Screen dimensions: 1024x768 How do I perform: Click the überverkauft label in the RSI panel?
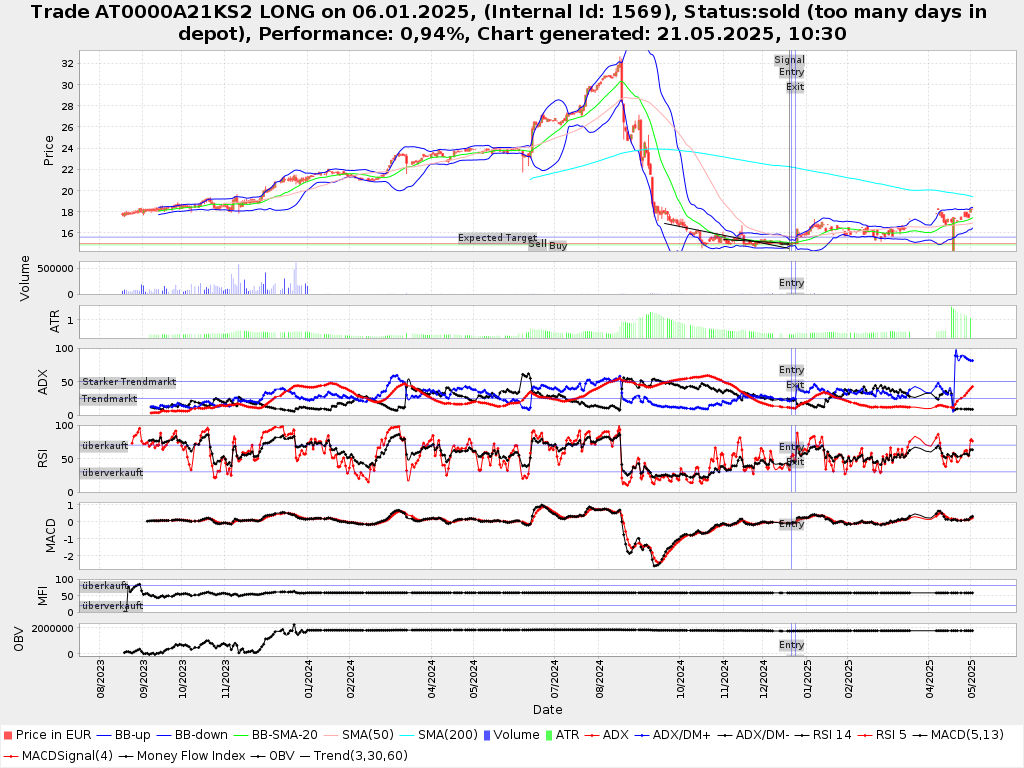112,473
